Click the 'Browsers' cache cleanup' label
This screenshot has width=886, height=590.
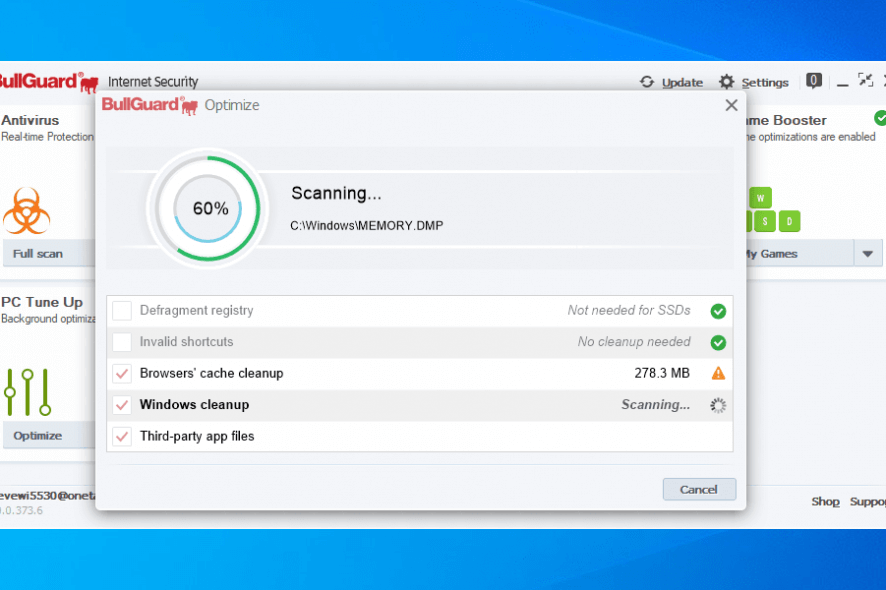(211, 374)
